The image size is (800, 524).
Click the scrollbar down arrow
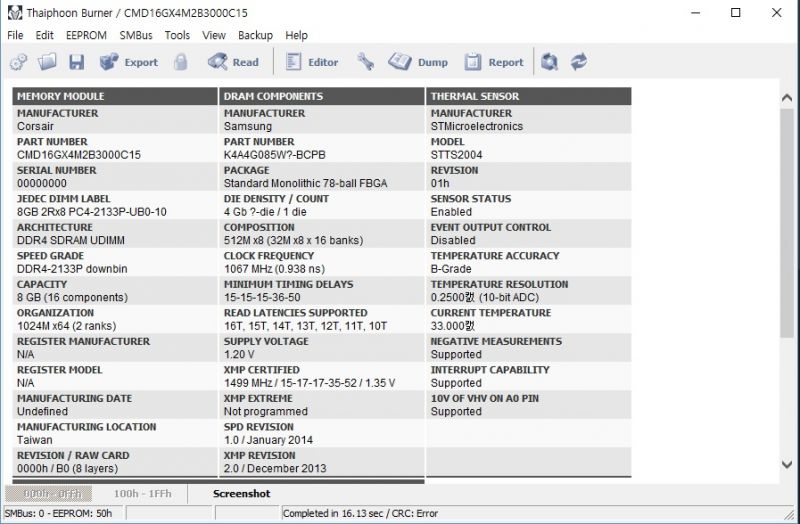coord(787,464)
